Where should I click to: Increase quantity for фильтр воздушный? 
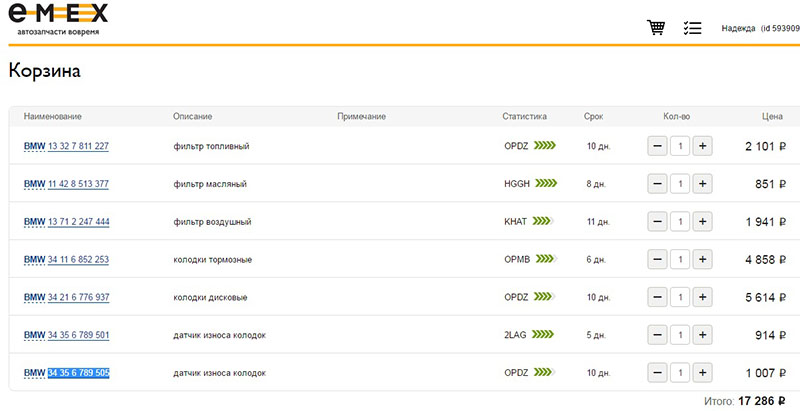pos(703,222)
